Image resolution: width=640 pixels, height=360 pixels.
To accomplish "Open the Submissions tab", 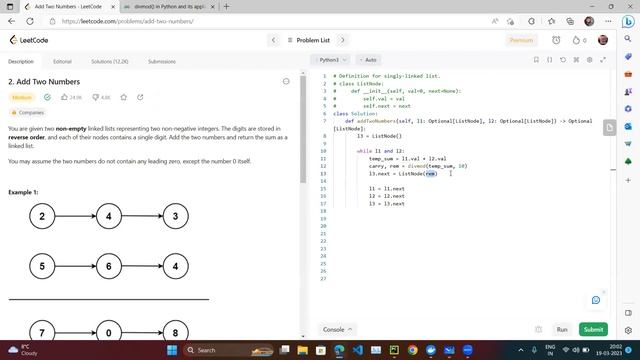I will pyautogui.click(x=162, y=62).
